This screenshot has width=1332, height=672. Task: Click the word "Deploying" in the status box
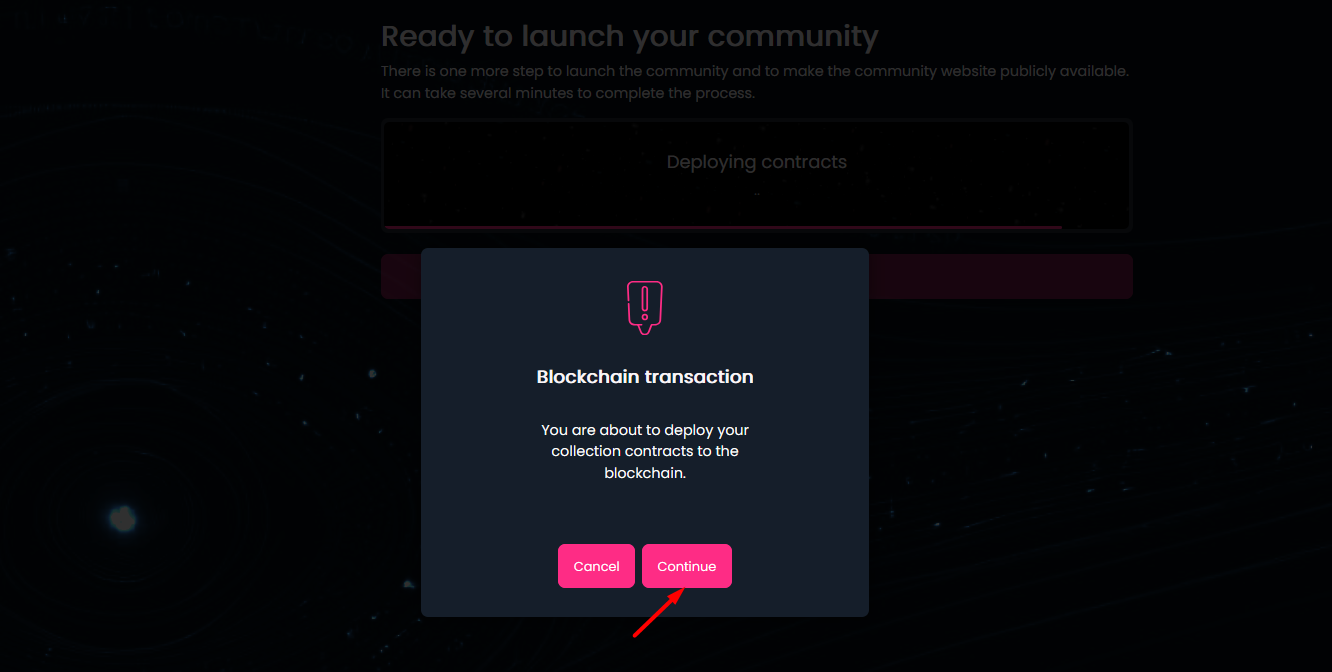click(x=711, y=162)
